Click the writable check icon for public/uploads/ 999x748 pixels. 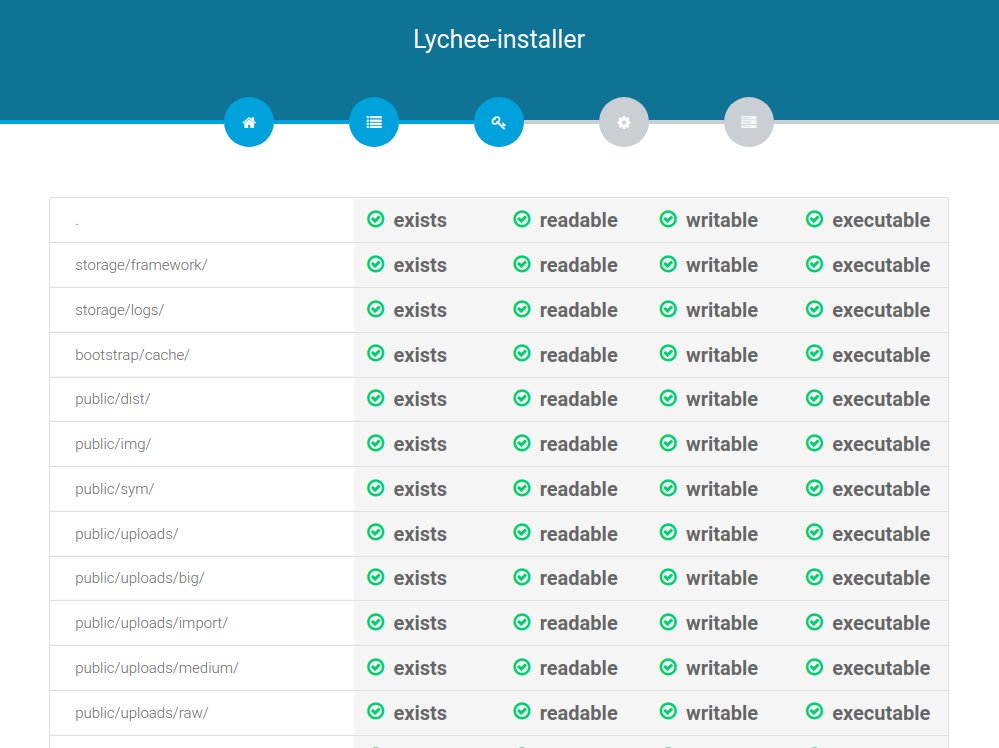667,534
